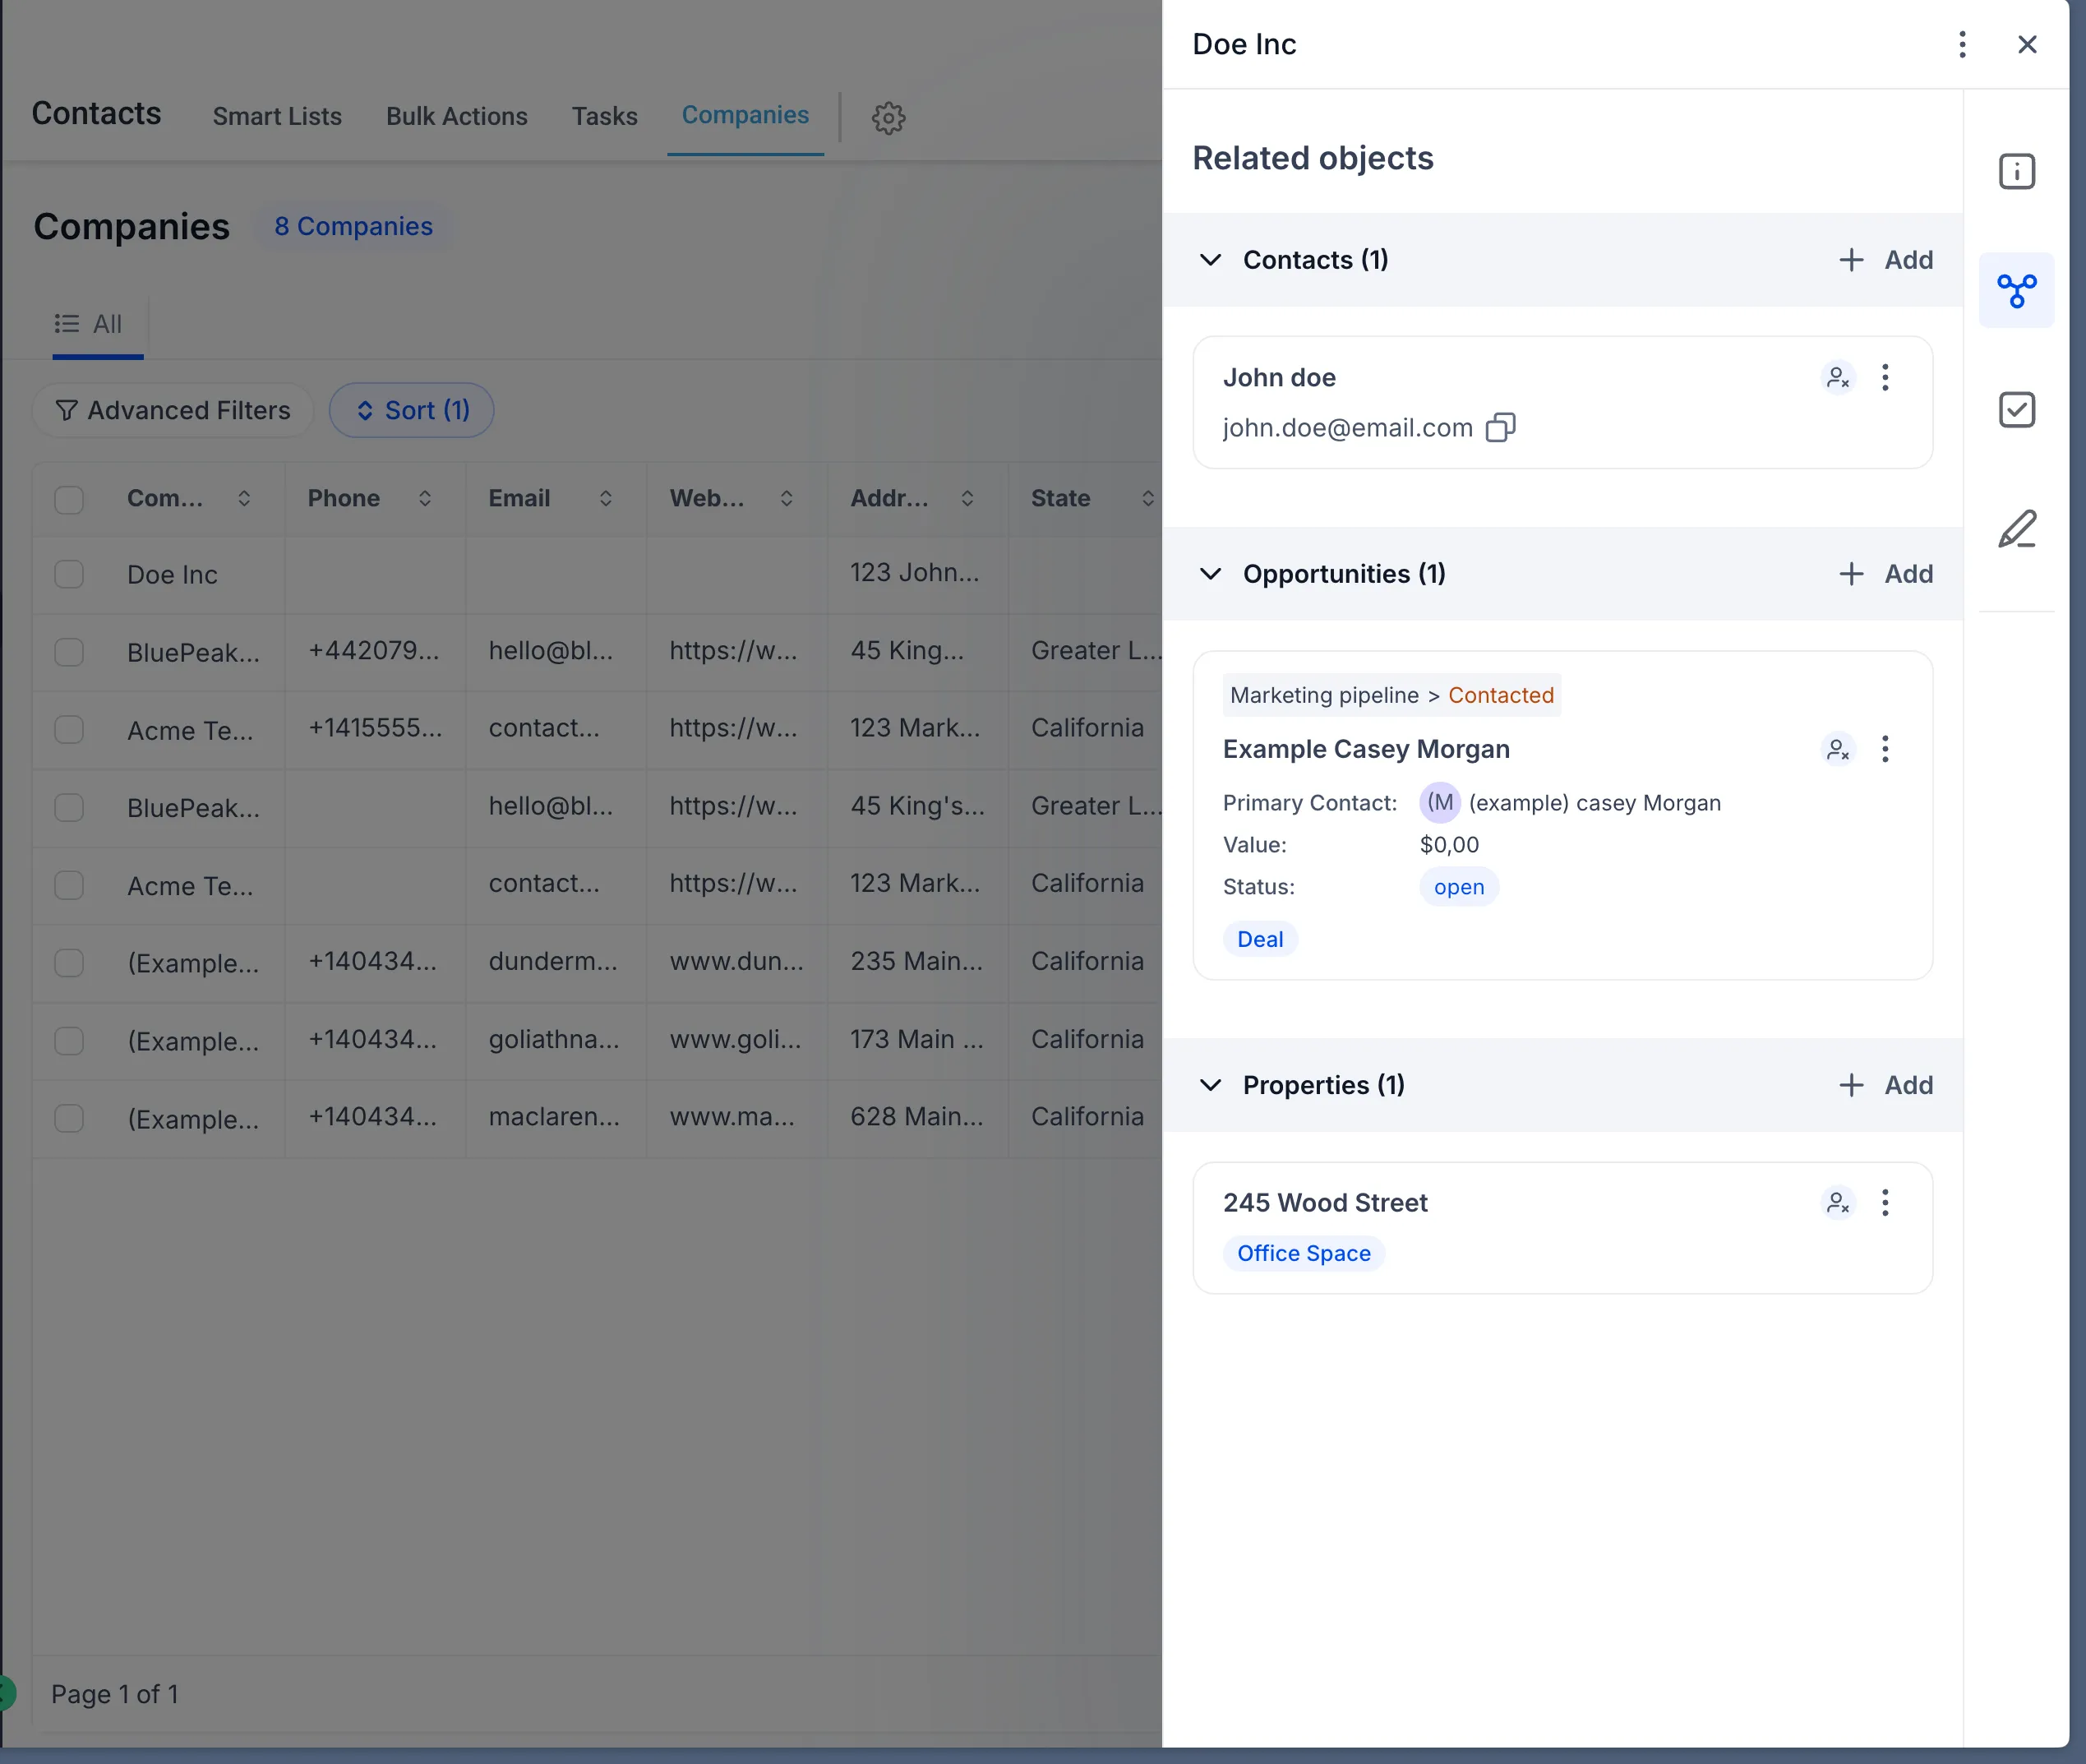The height and width of the screenshot is (1764, 2086).
Task: Sort the Phone column
Action: pyautogui.click(x=425, y=498)
